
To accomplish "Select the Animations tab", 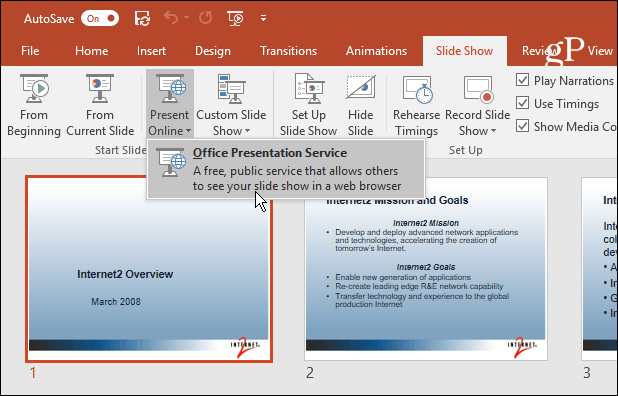I will tap(376, 51).
